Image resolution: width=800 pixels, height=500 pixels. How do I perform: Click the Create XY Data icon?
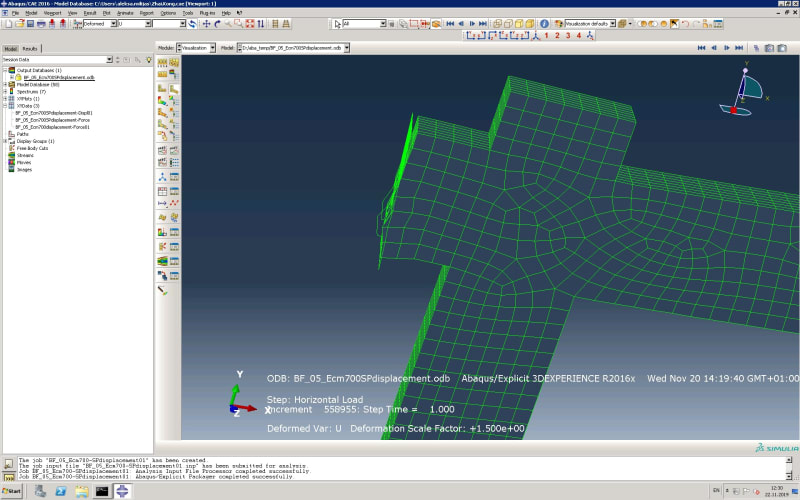pos(162,191)
